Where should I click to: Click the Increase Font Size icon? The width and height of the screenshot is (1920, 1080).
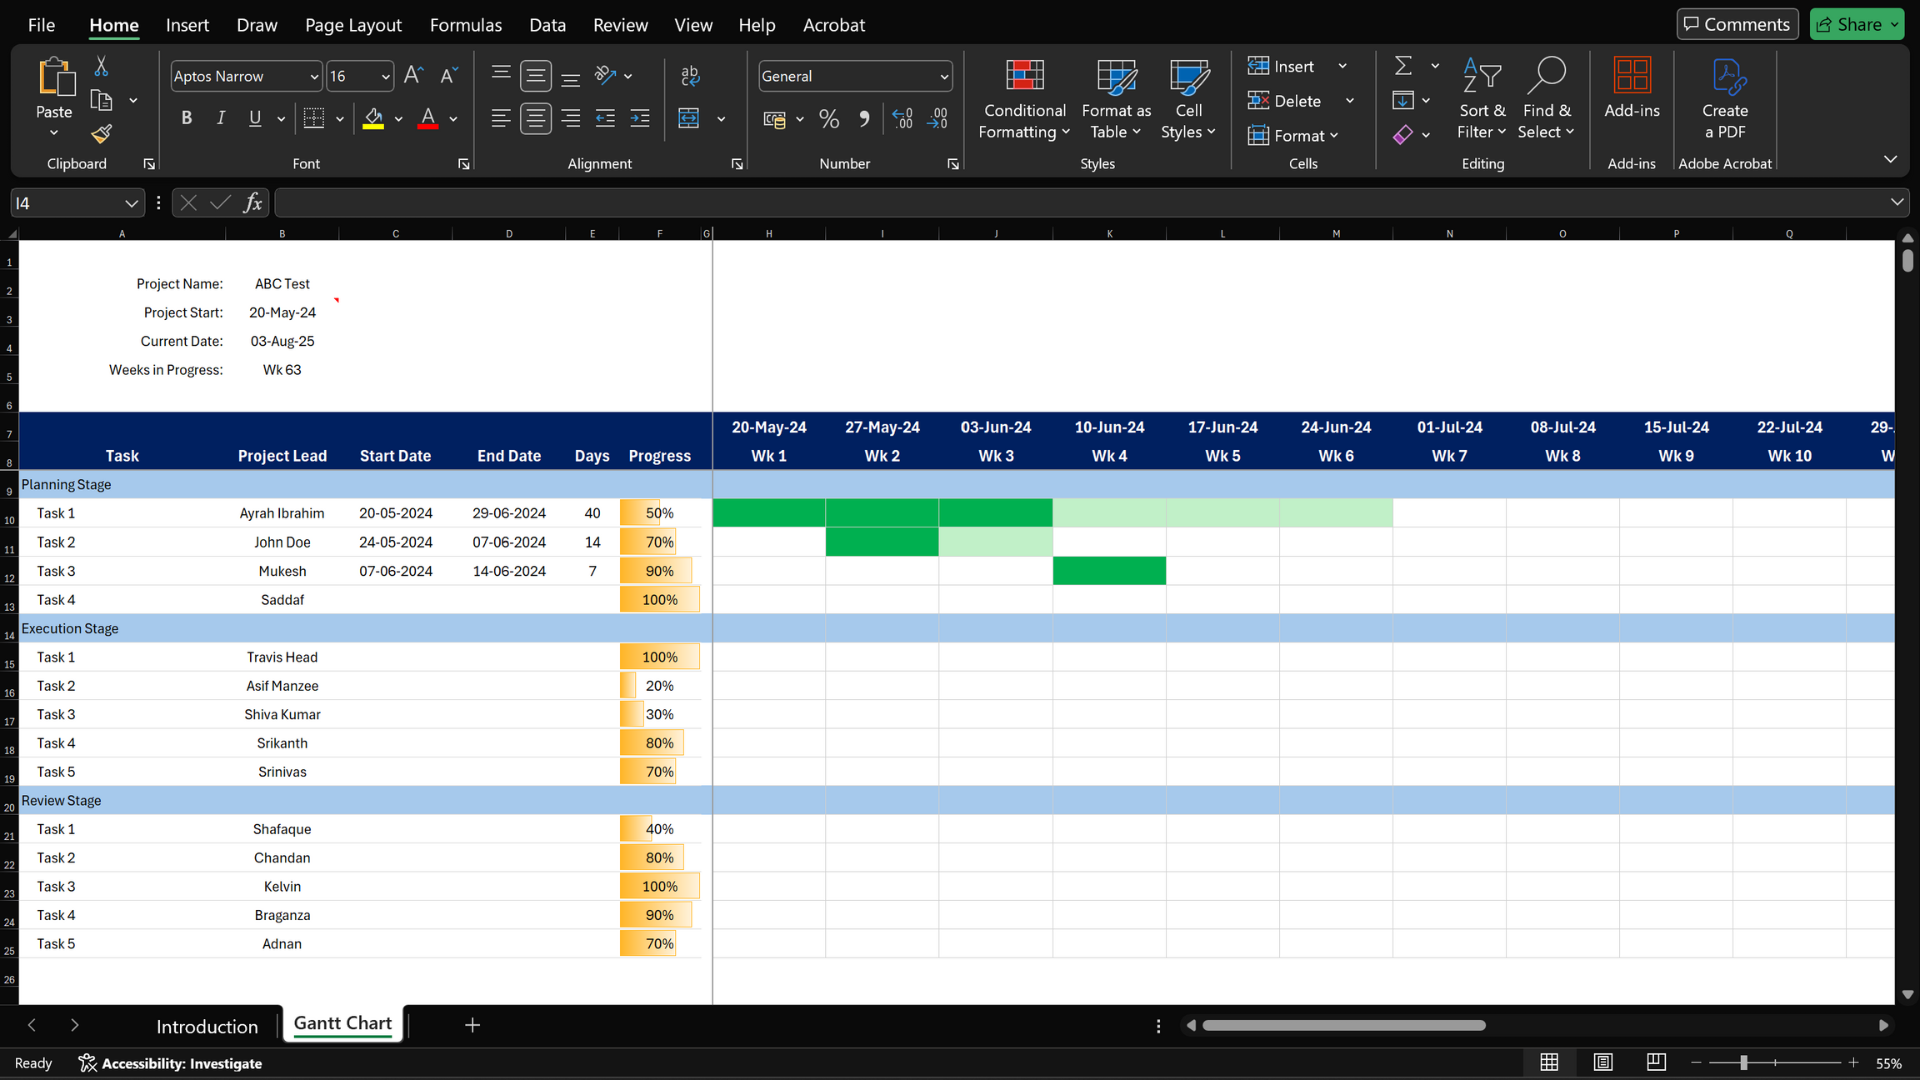(413, 76)
